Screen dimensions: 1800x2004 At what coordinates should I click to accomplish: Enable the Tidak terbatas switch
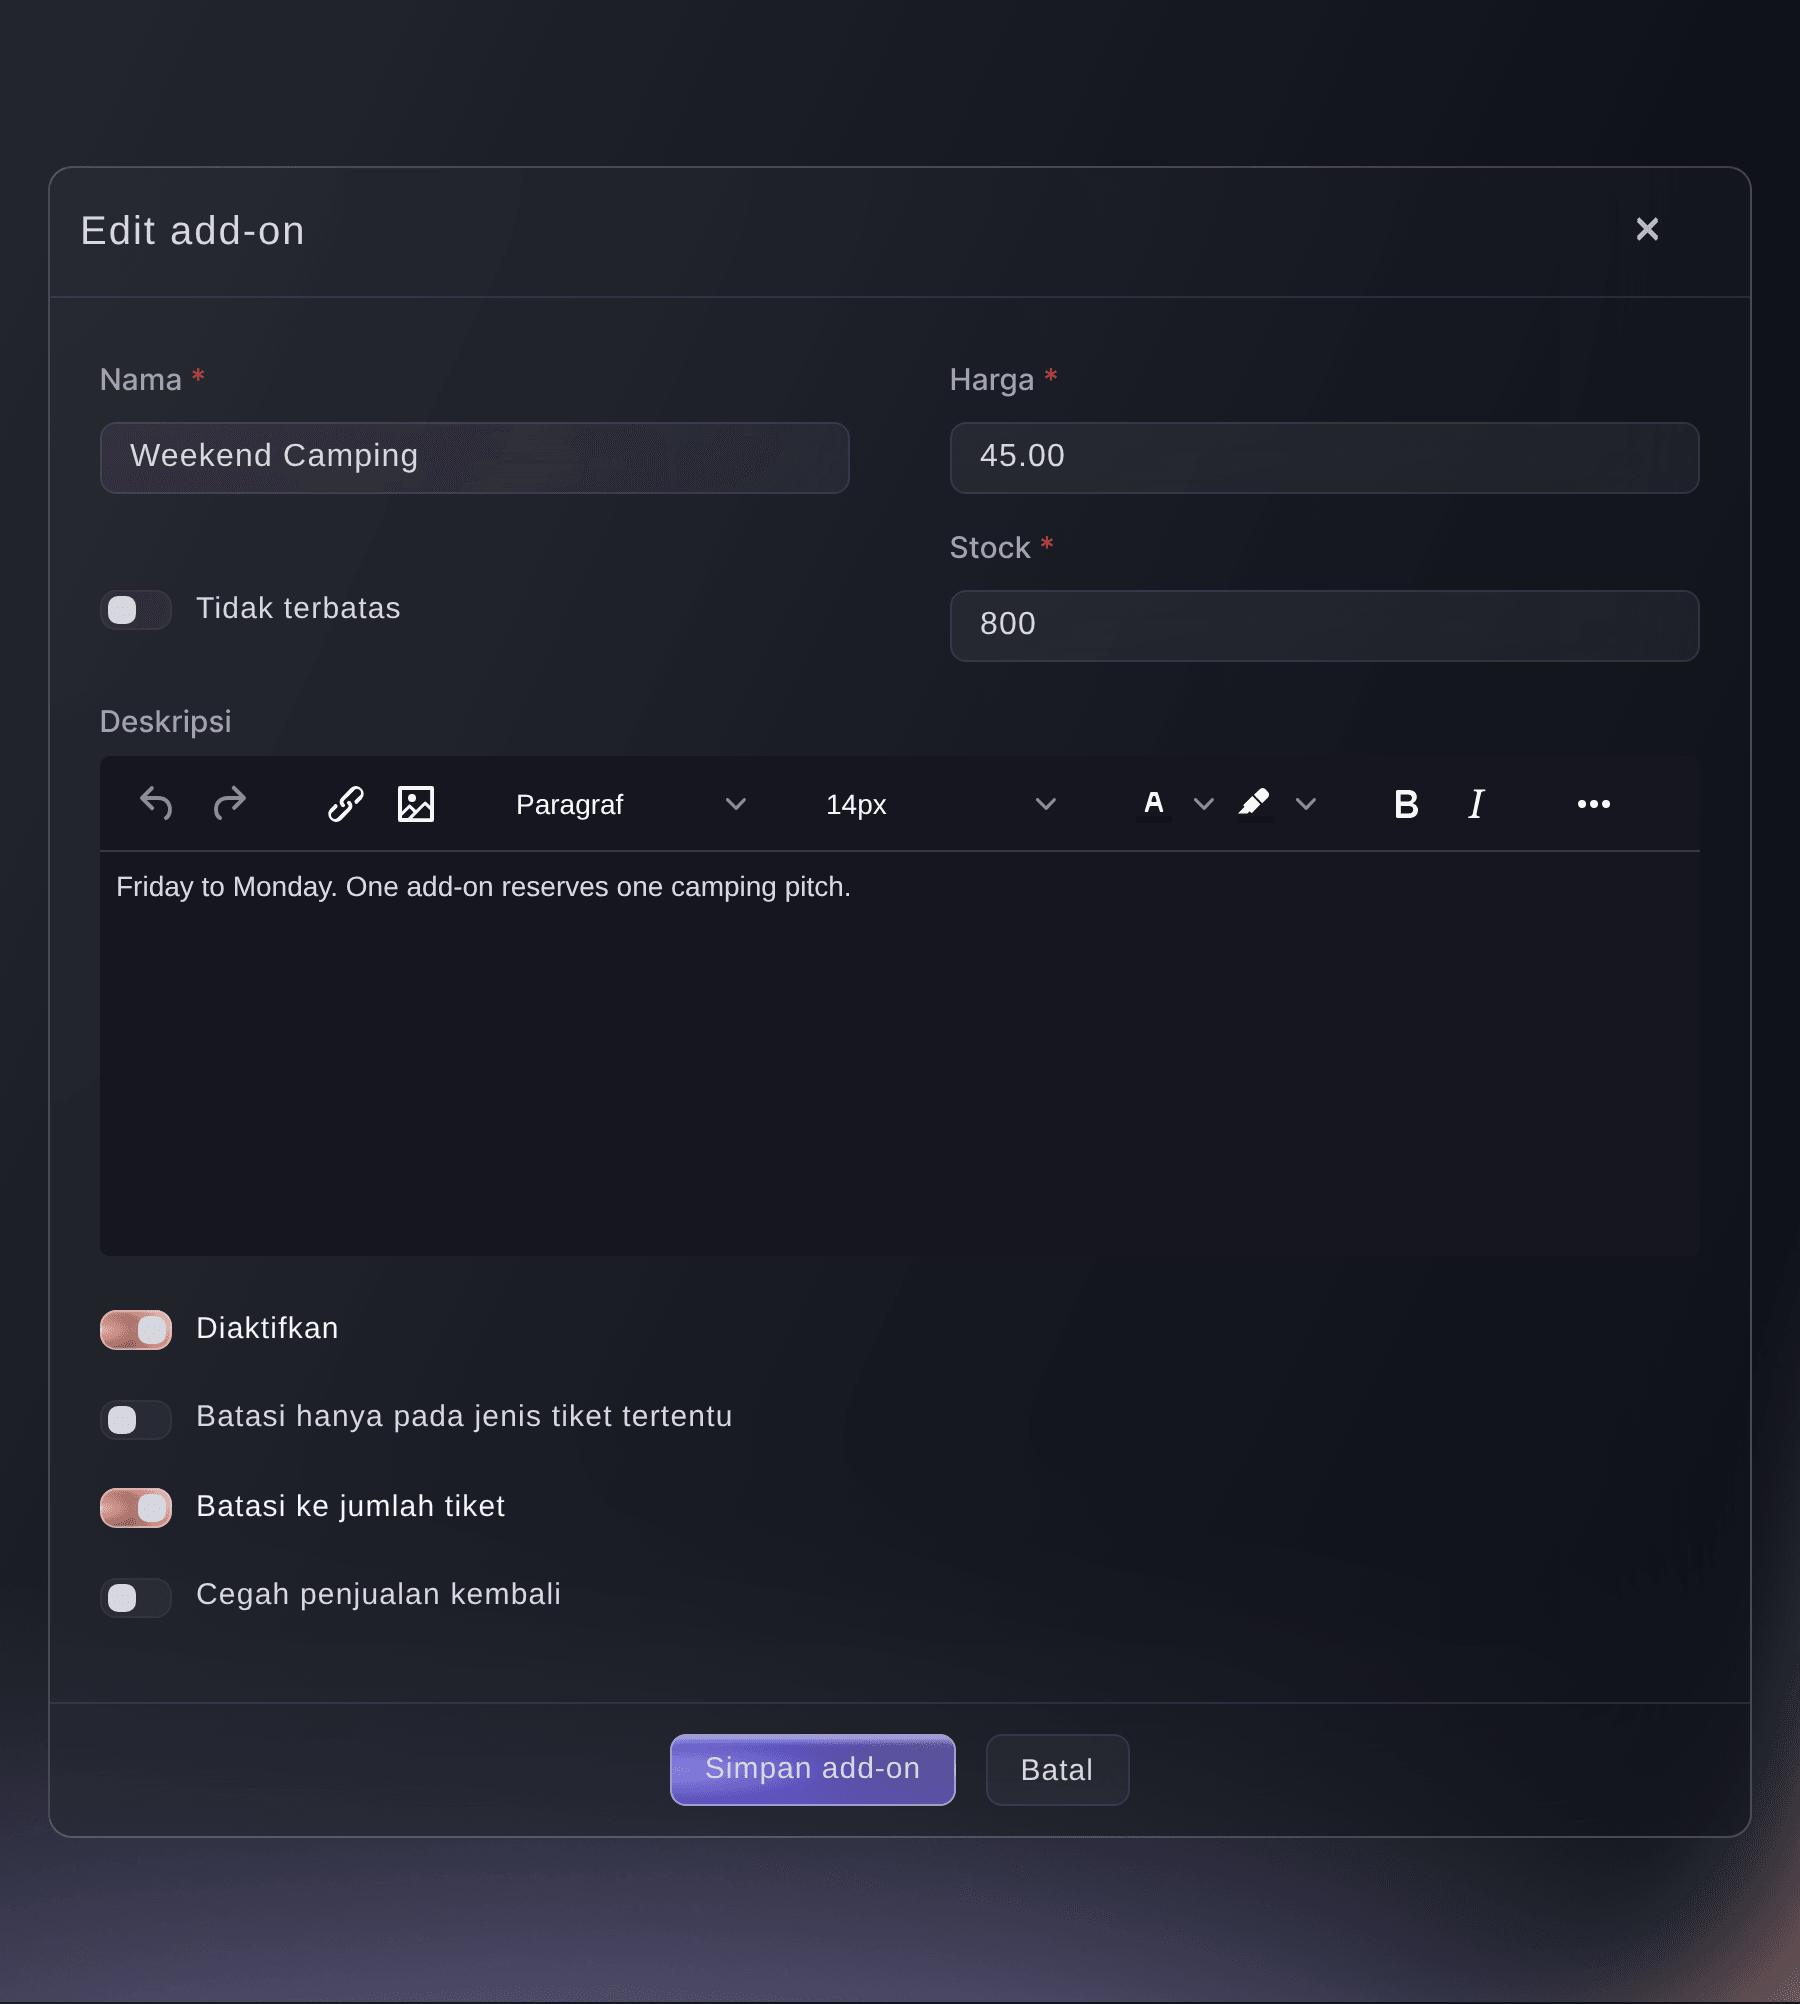pos(136,610)
